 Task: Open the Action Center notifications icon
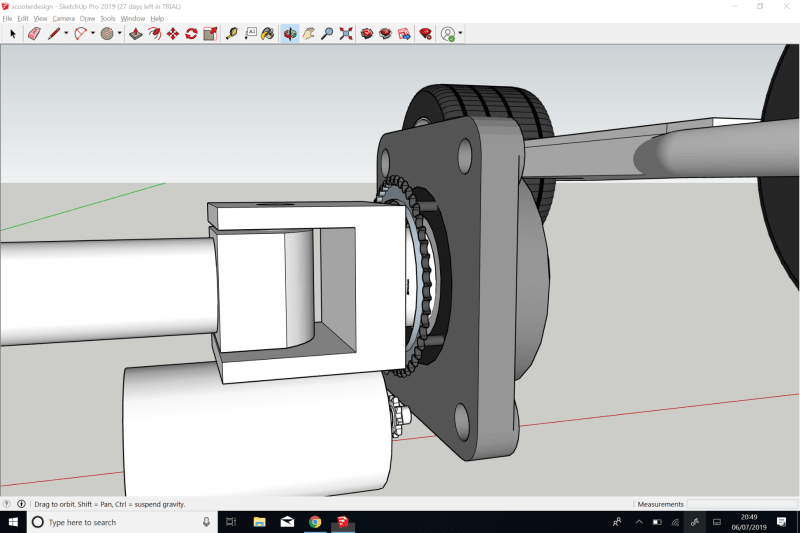(x=782, y=522)
